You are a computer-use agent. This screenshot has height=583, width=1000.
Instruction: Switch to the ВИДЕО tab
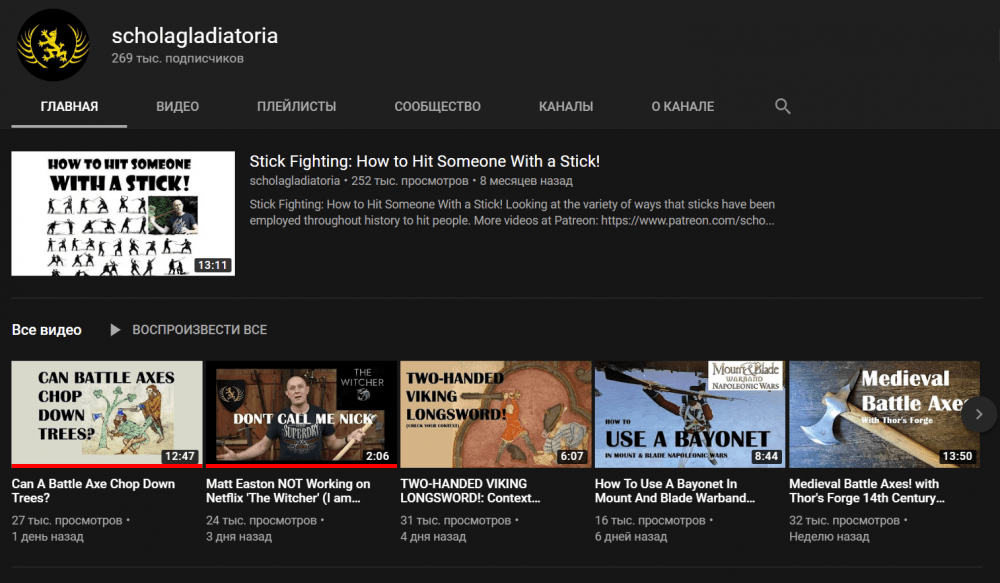pos(177,106)
